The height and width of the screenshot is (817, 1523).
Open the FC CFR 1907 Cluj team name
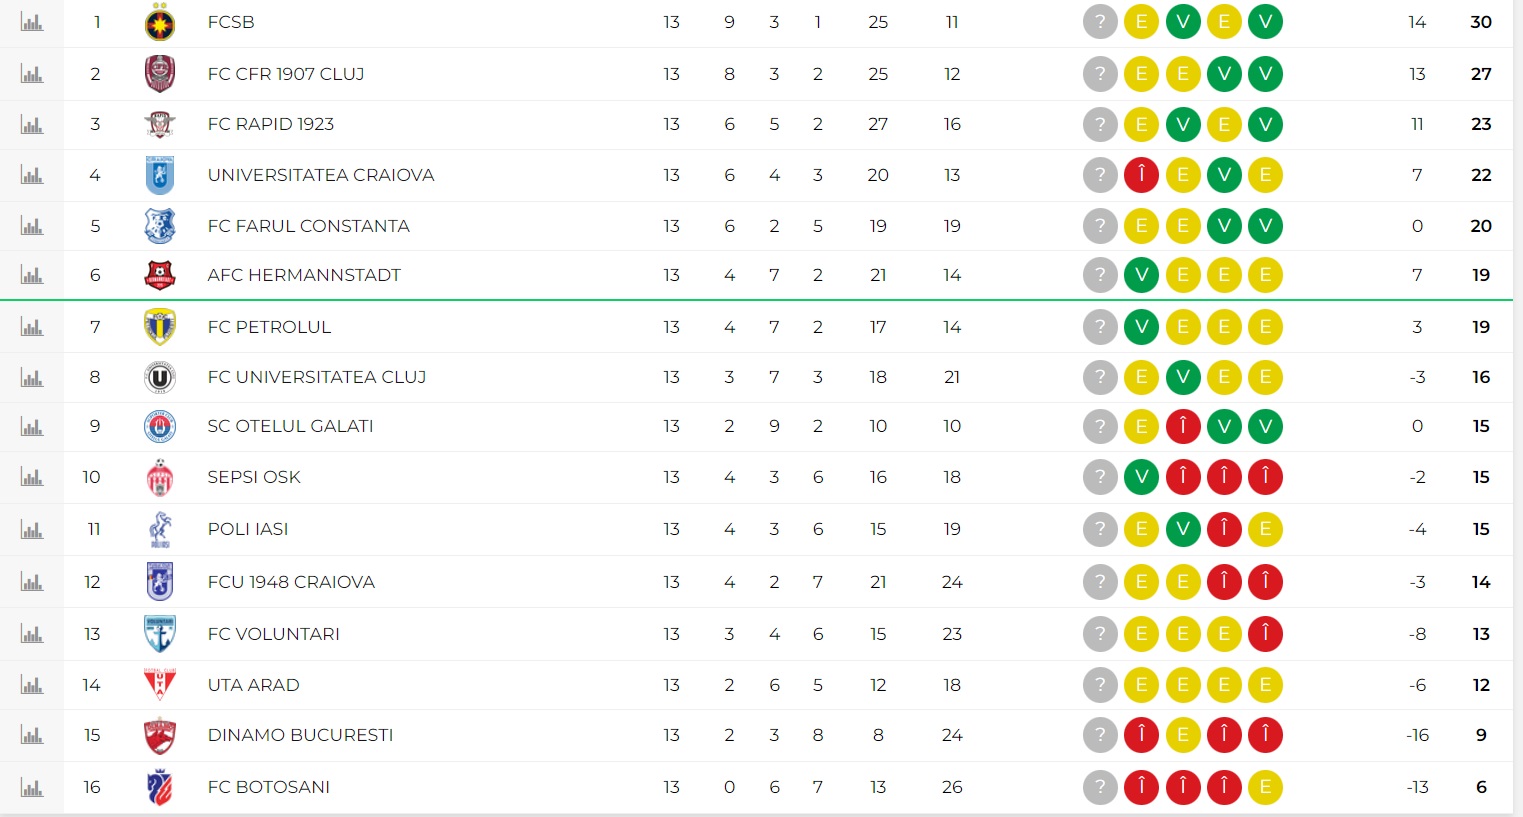(286, 74)
